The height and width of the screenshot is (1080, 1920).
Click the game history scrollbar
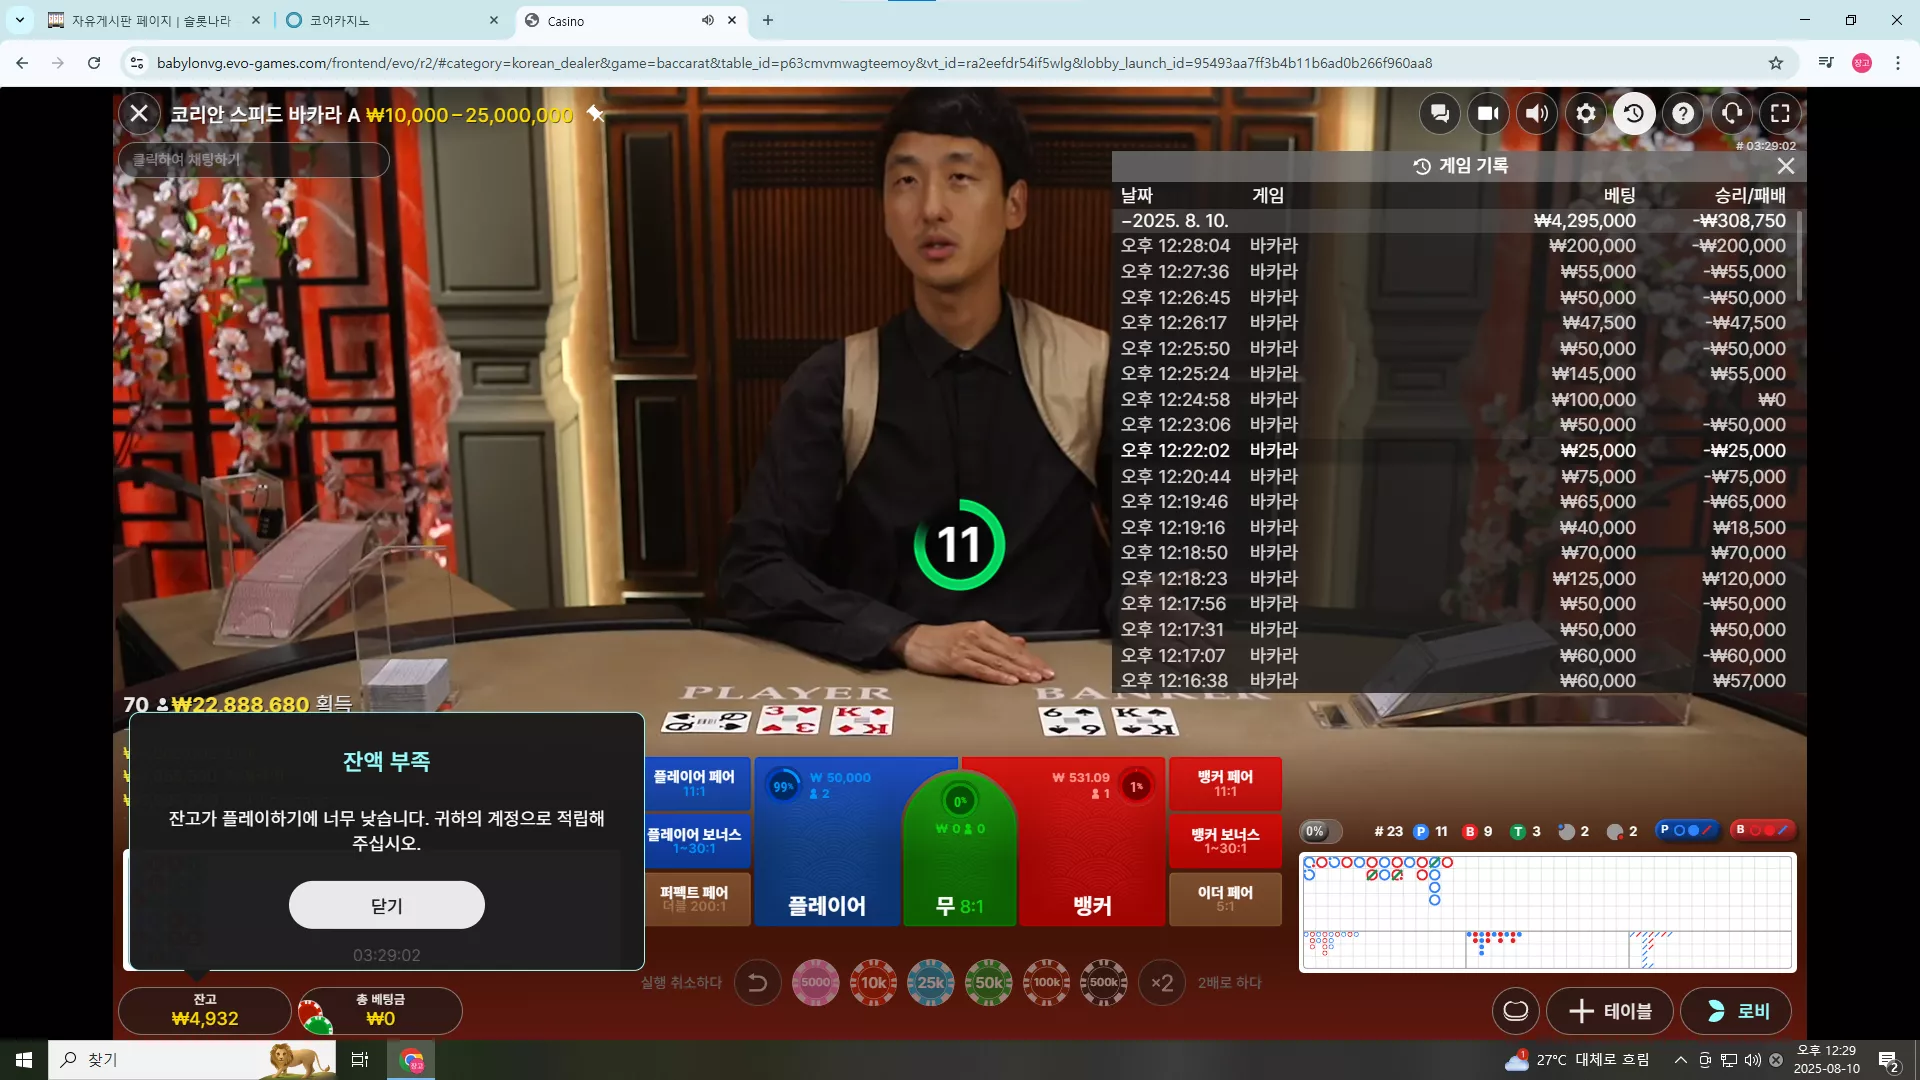click(x=1800, y=255)
